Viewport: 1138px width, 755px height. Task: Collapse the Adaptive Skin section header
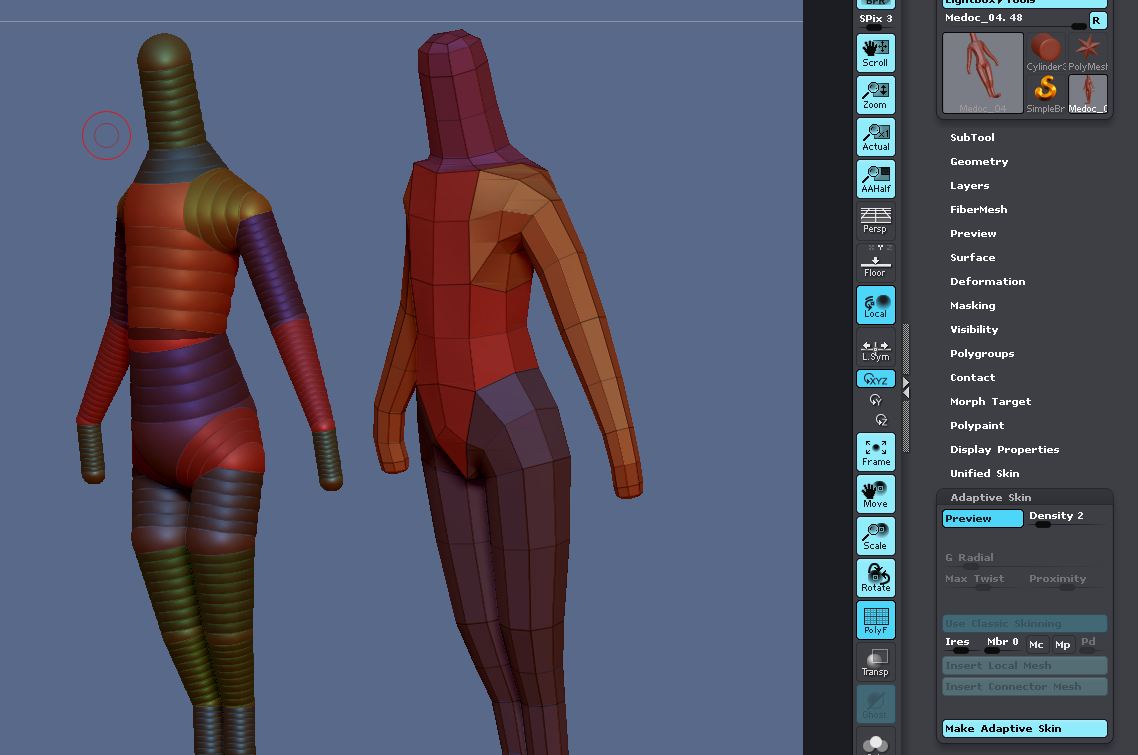coord(991,497)
